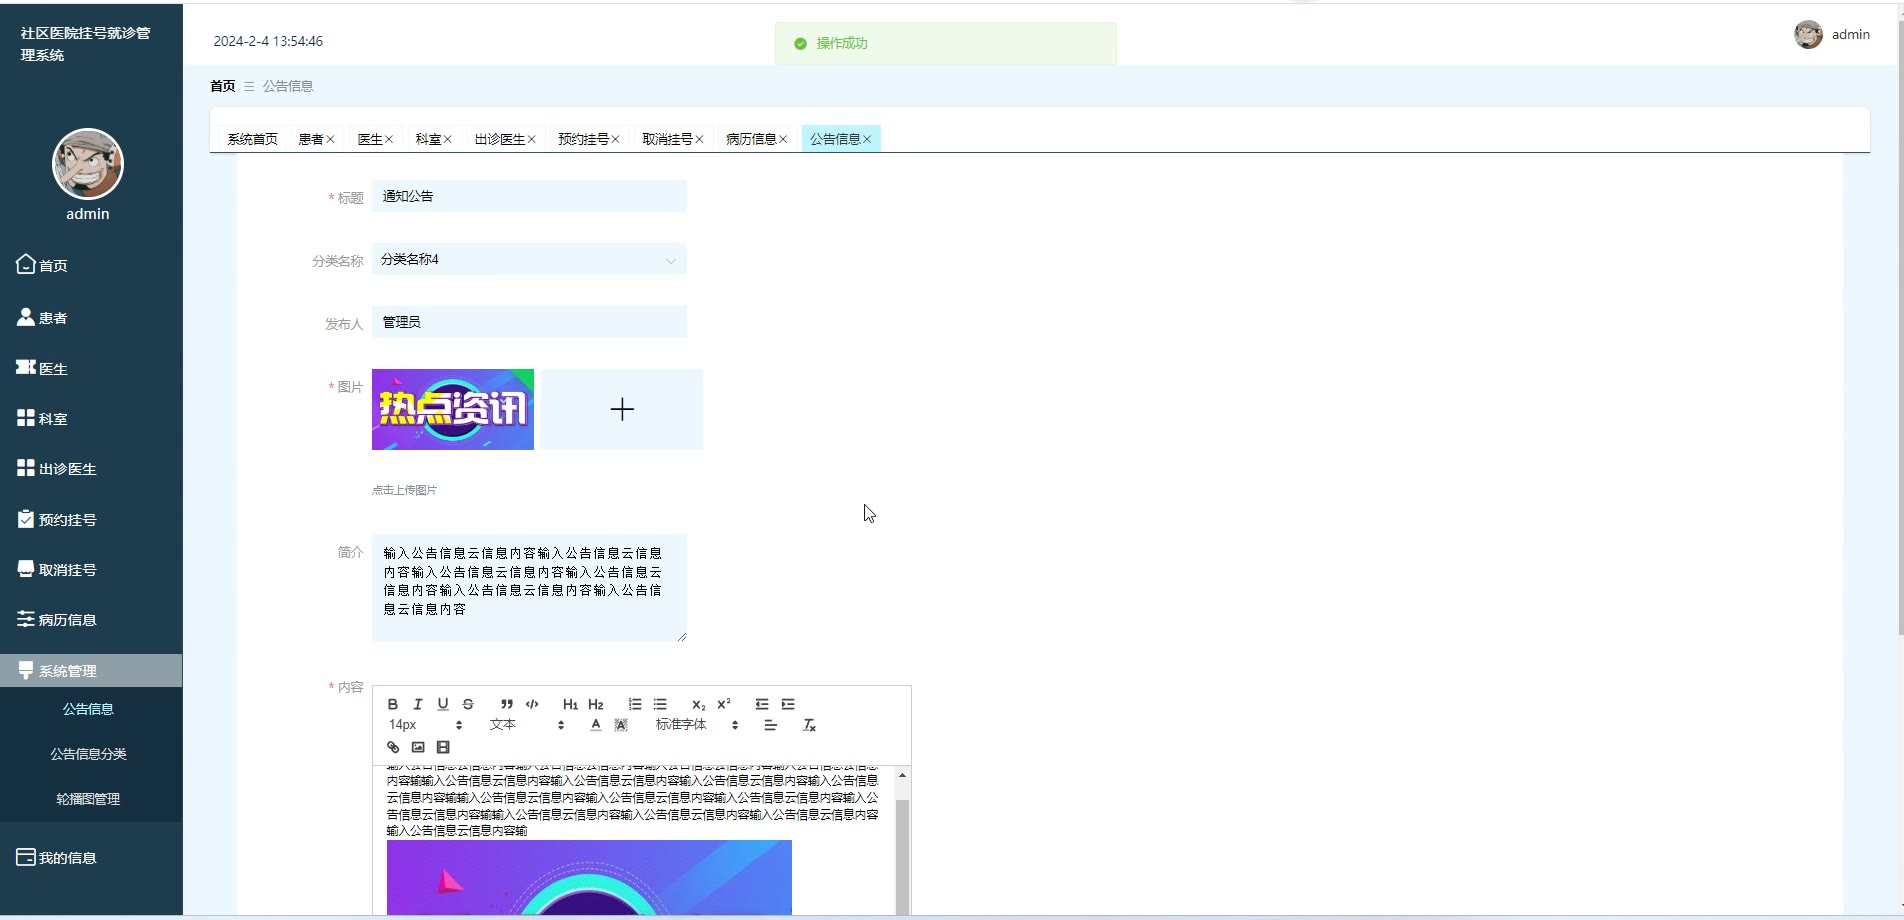Open the text color picker

click(x=596, y=725)
